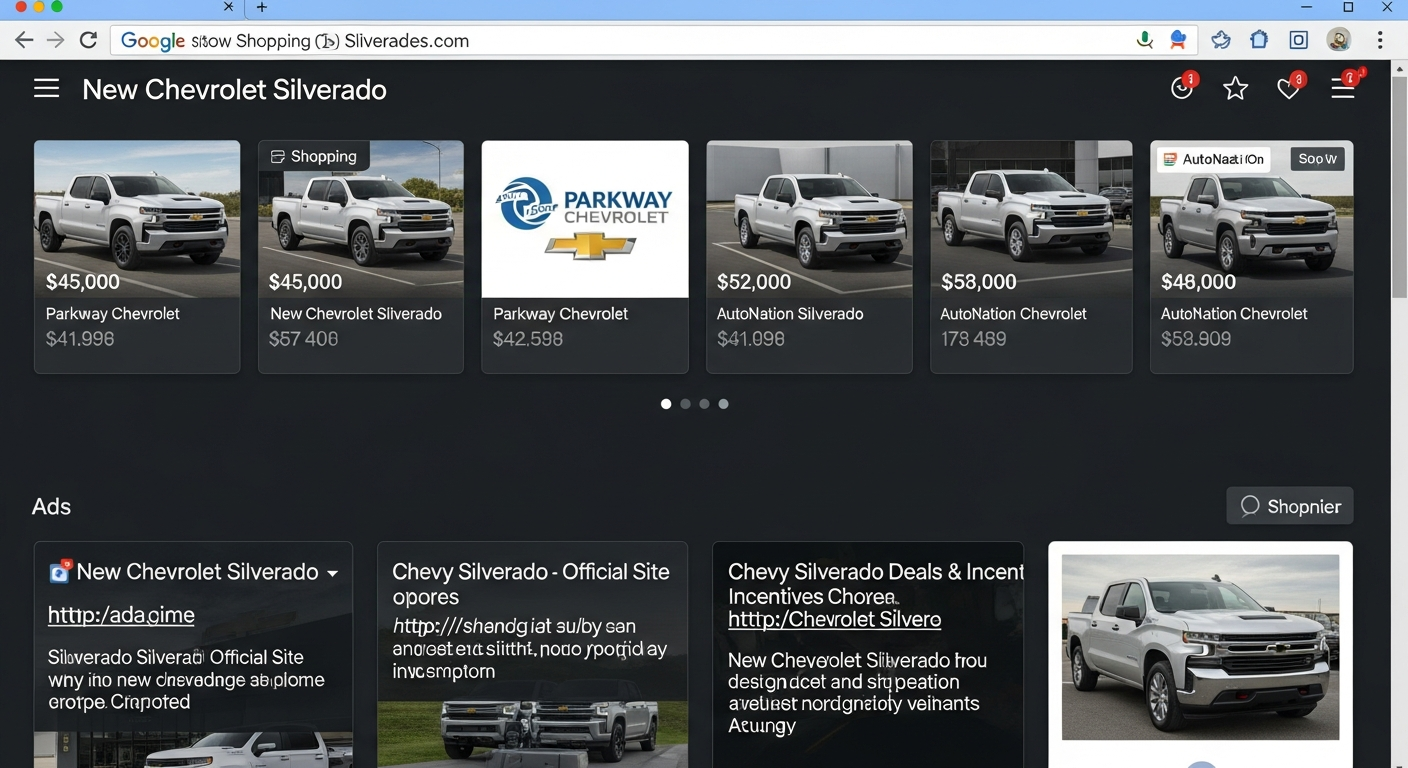Select the first carousel page dot
Image resolution: width=1408 pixels, height=768 pixels.
point(666,404)
